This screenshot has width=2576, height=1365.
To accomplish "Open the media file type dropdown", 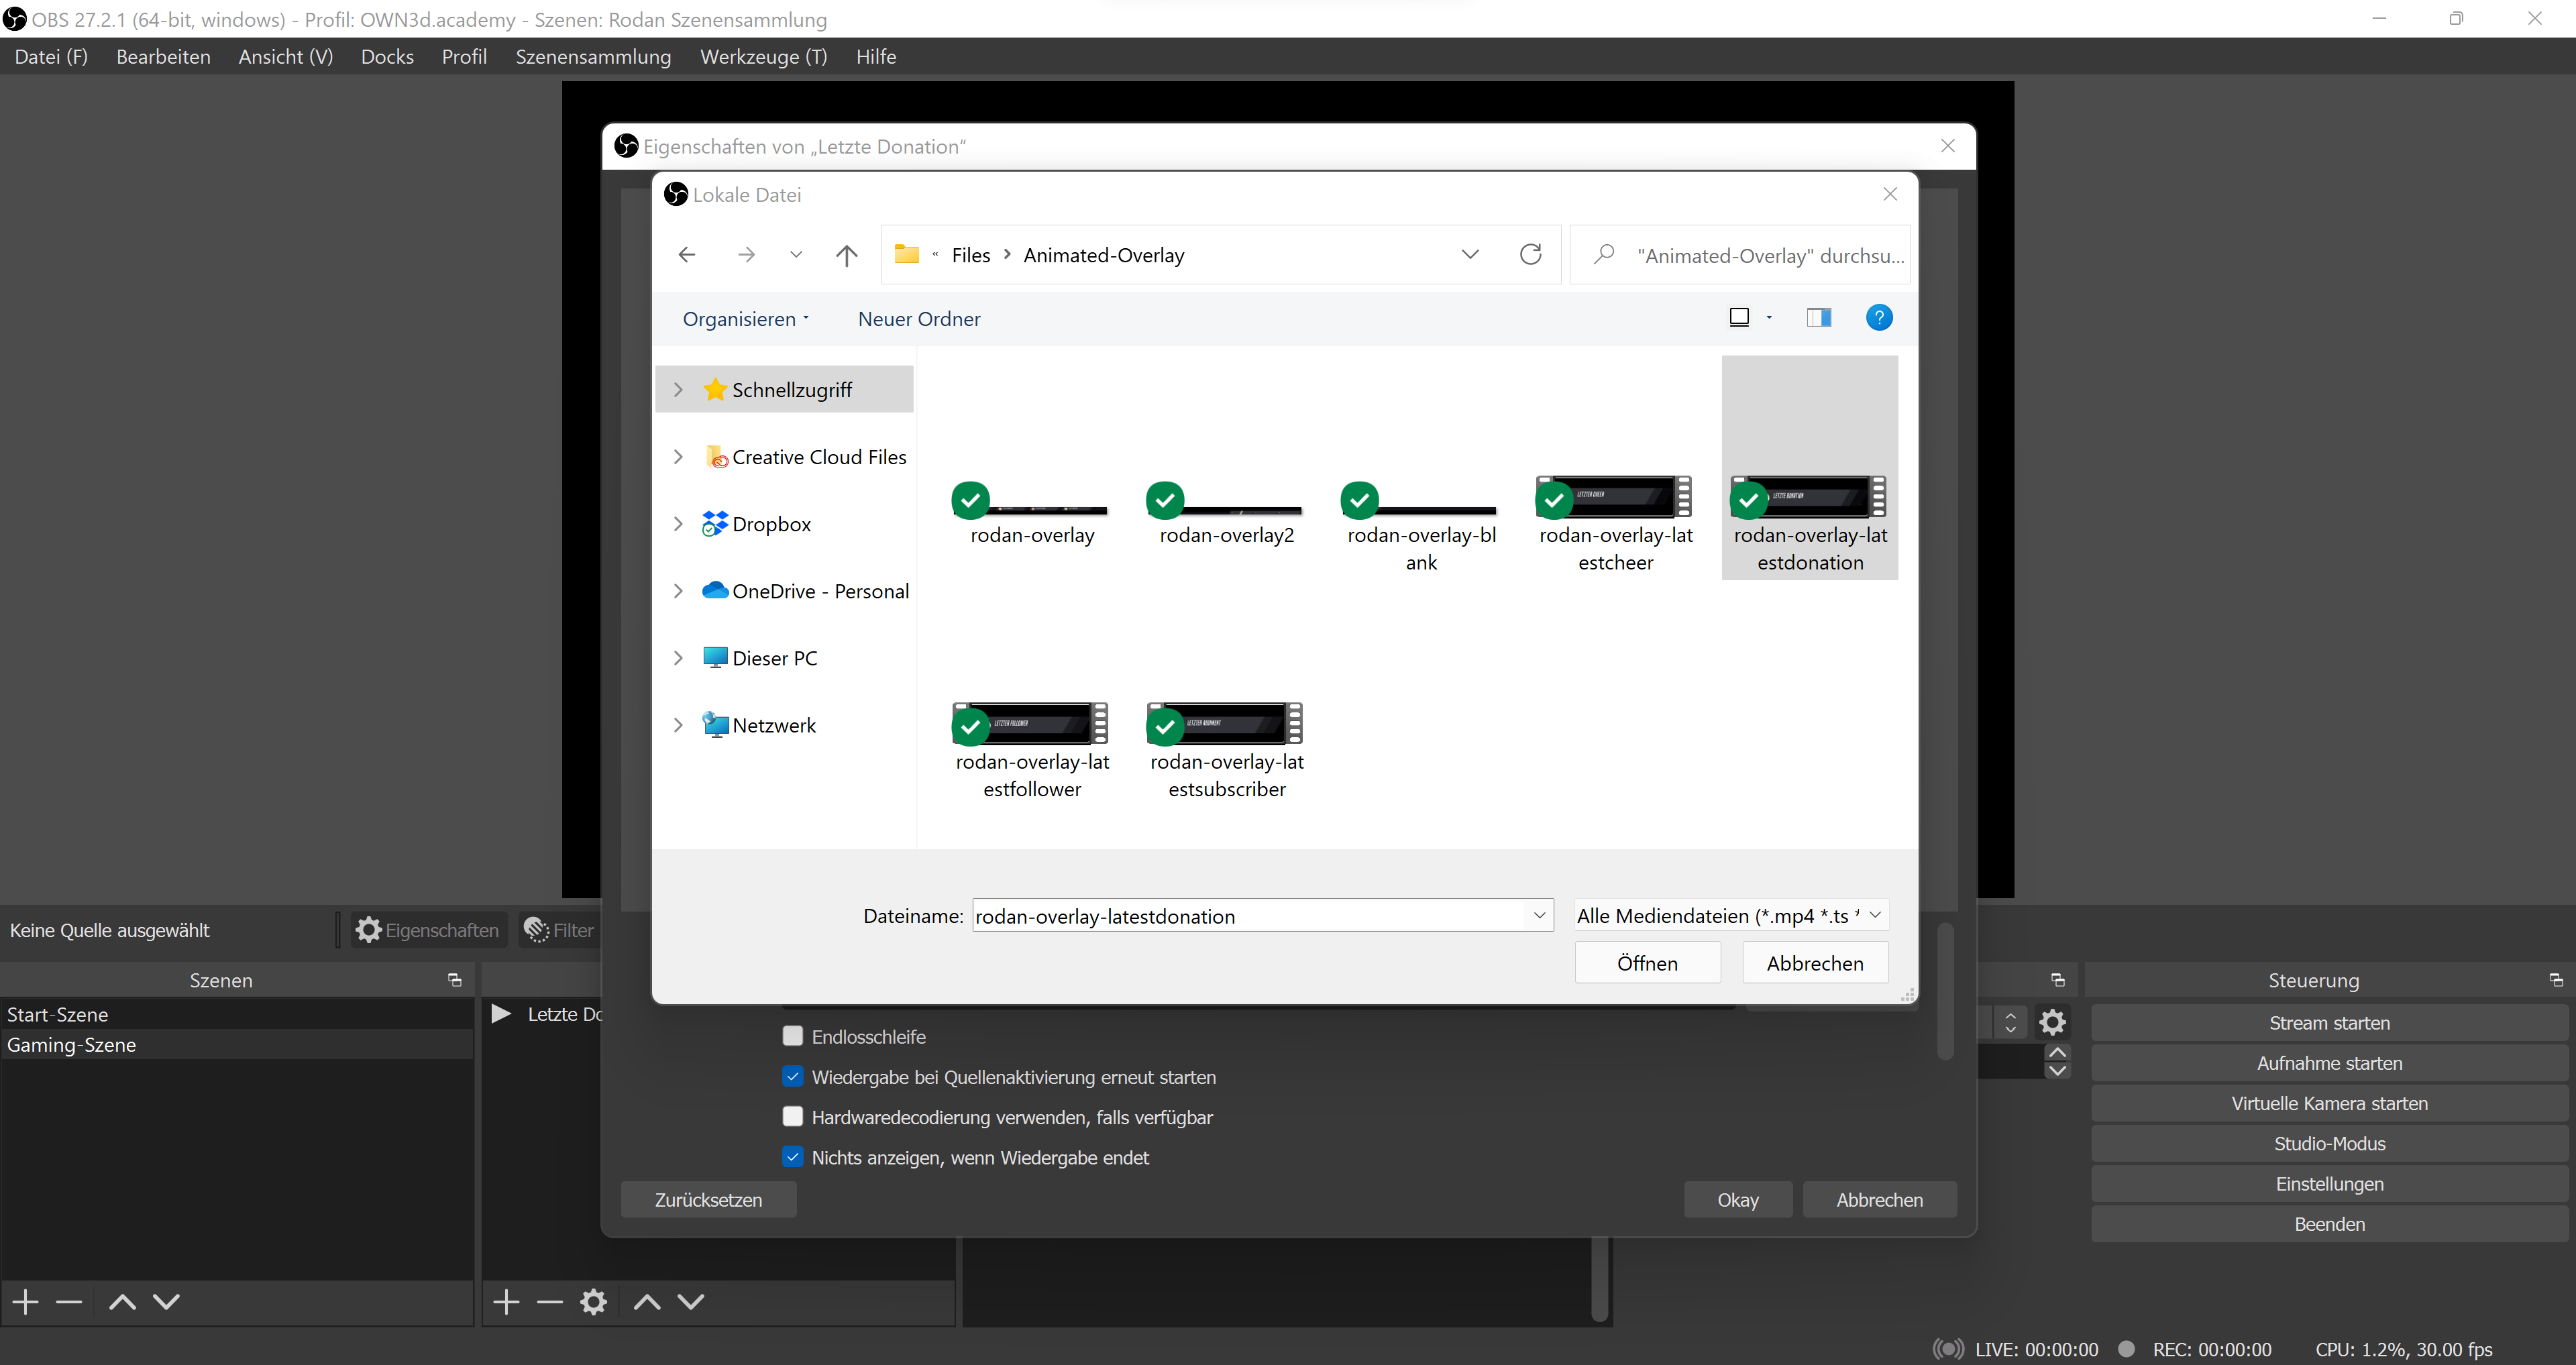I will (x=1731, y=915).
